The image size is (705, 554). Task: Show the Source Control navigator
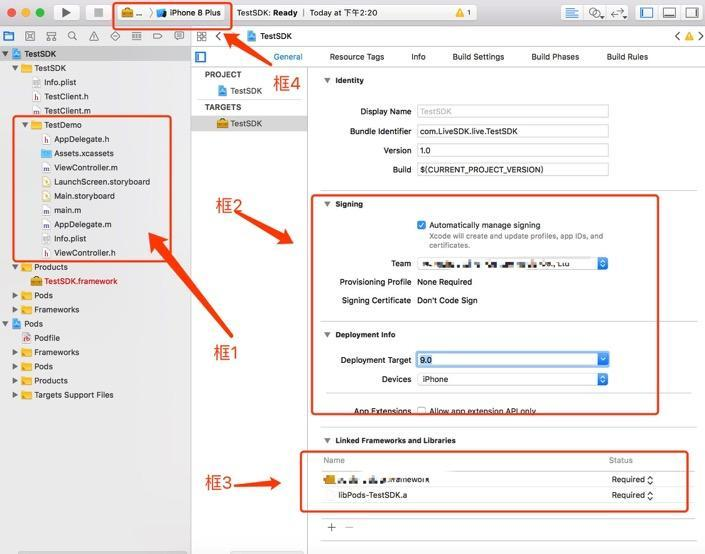click(x=30, y=36)
